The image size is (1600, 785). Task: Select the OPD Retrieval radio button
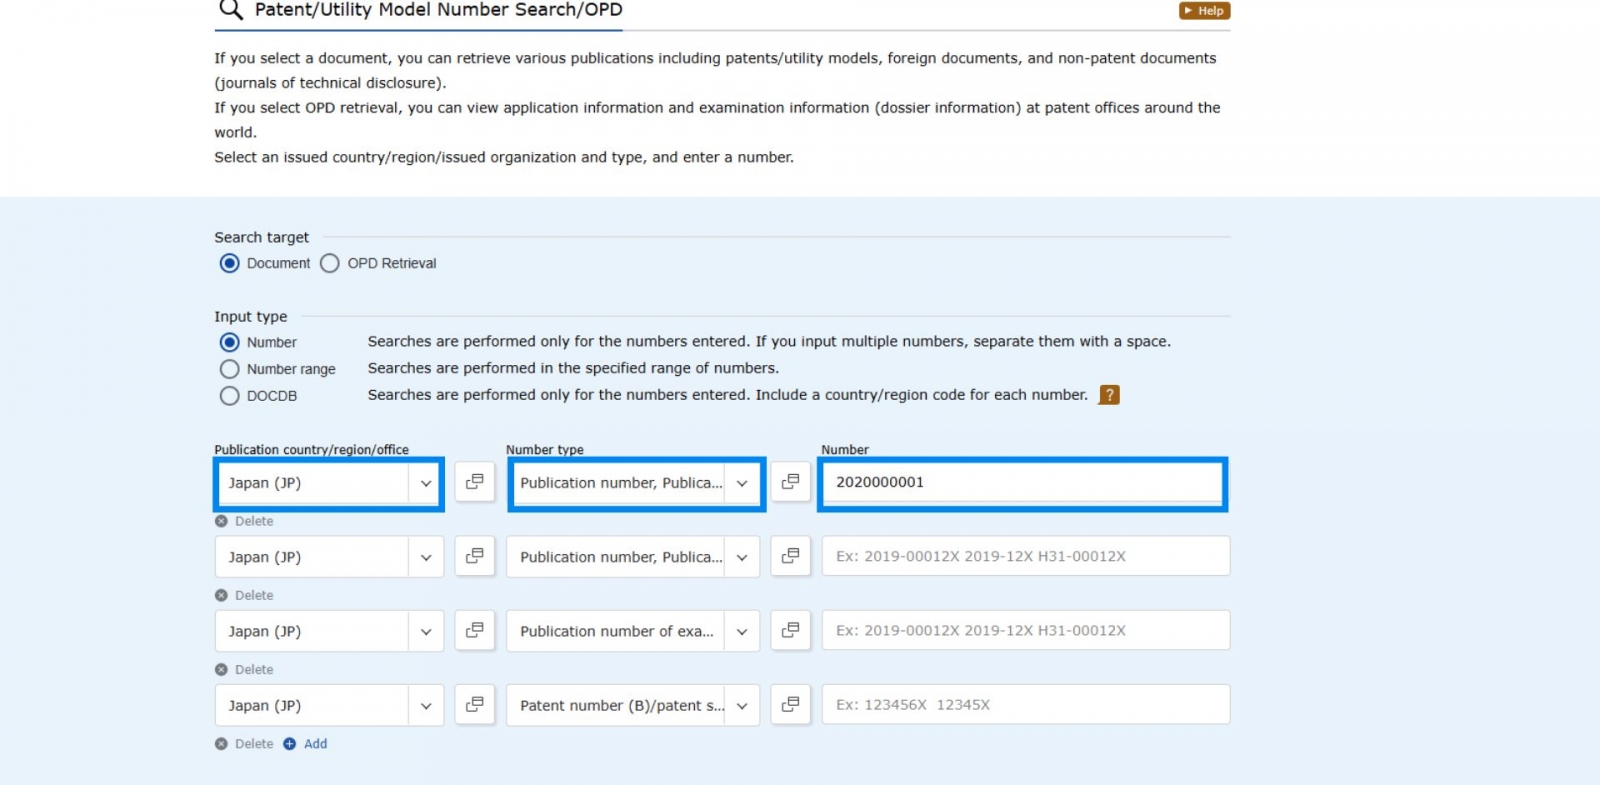coord(330,263)
